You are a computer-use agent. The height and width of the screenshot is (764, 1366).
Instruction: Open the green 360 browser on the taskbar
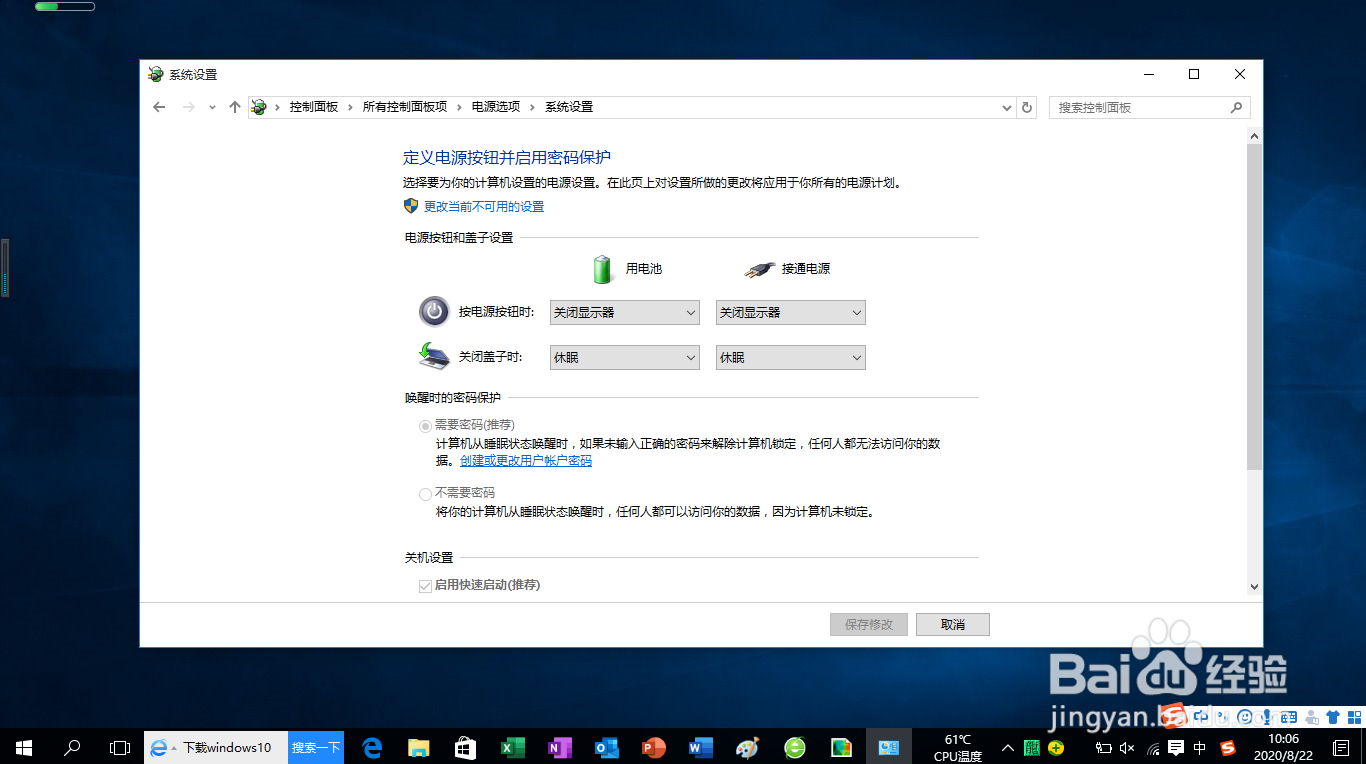pyautogui.click(x=794, y=747)
